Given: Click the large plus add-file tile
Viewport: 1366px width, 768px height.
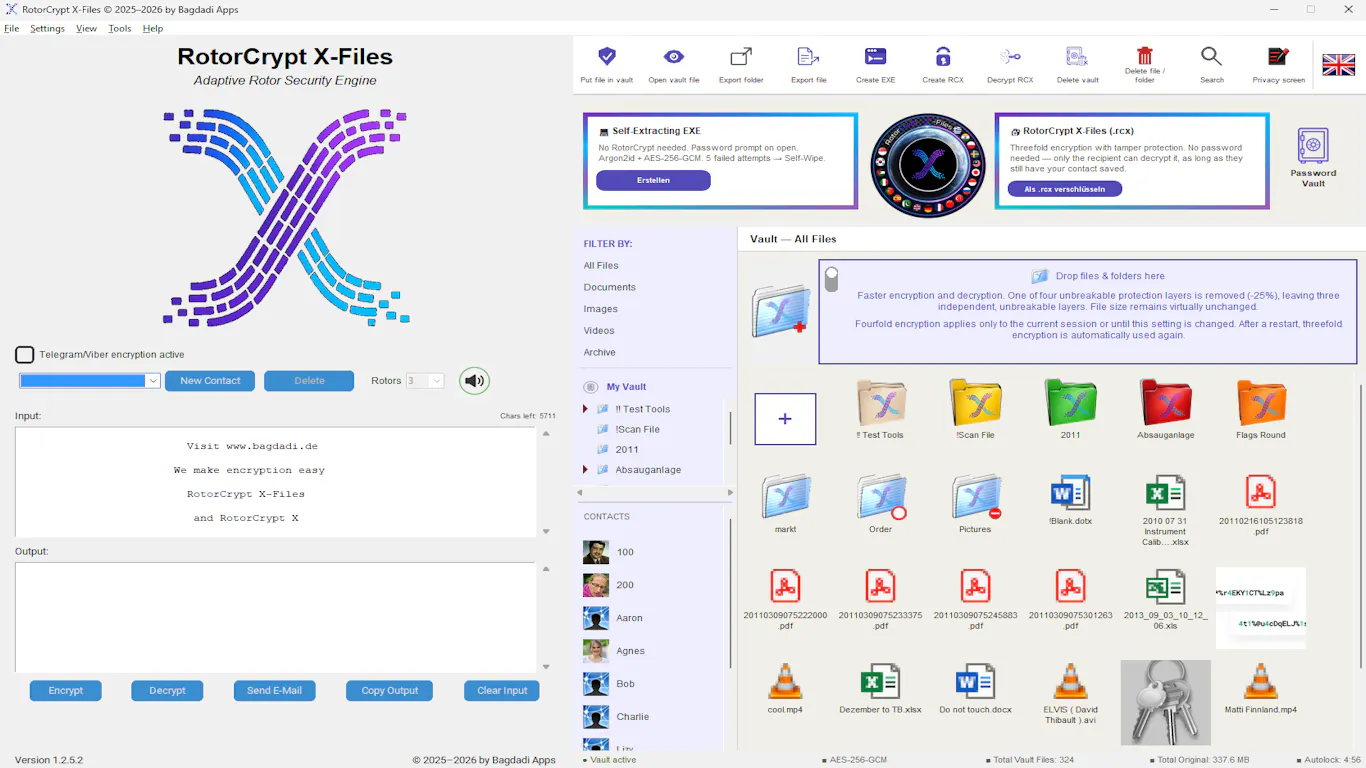Looking at the screenshot, I should point(785,419).
